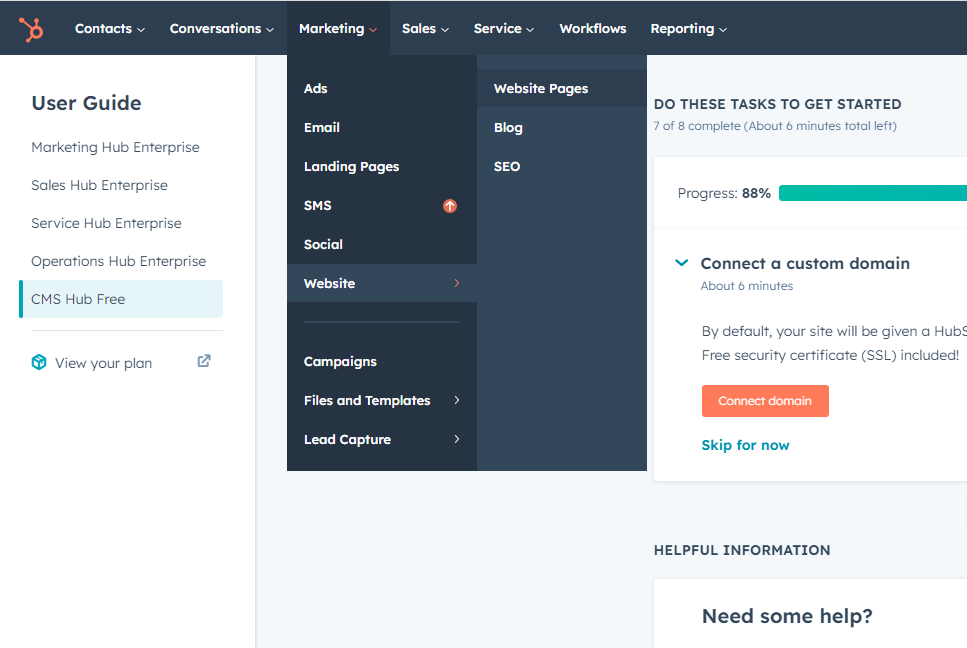
Task: Click the Connect domain button
Action: tap(765, 401)
